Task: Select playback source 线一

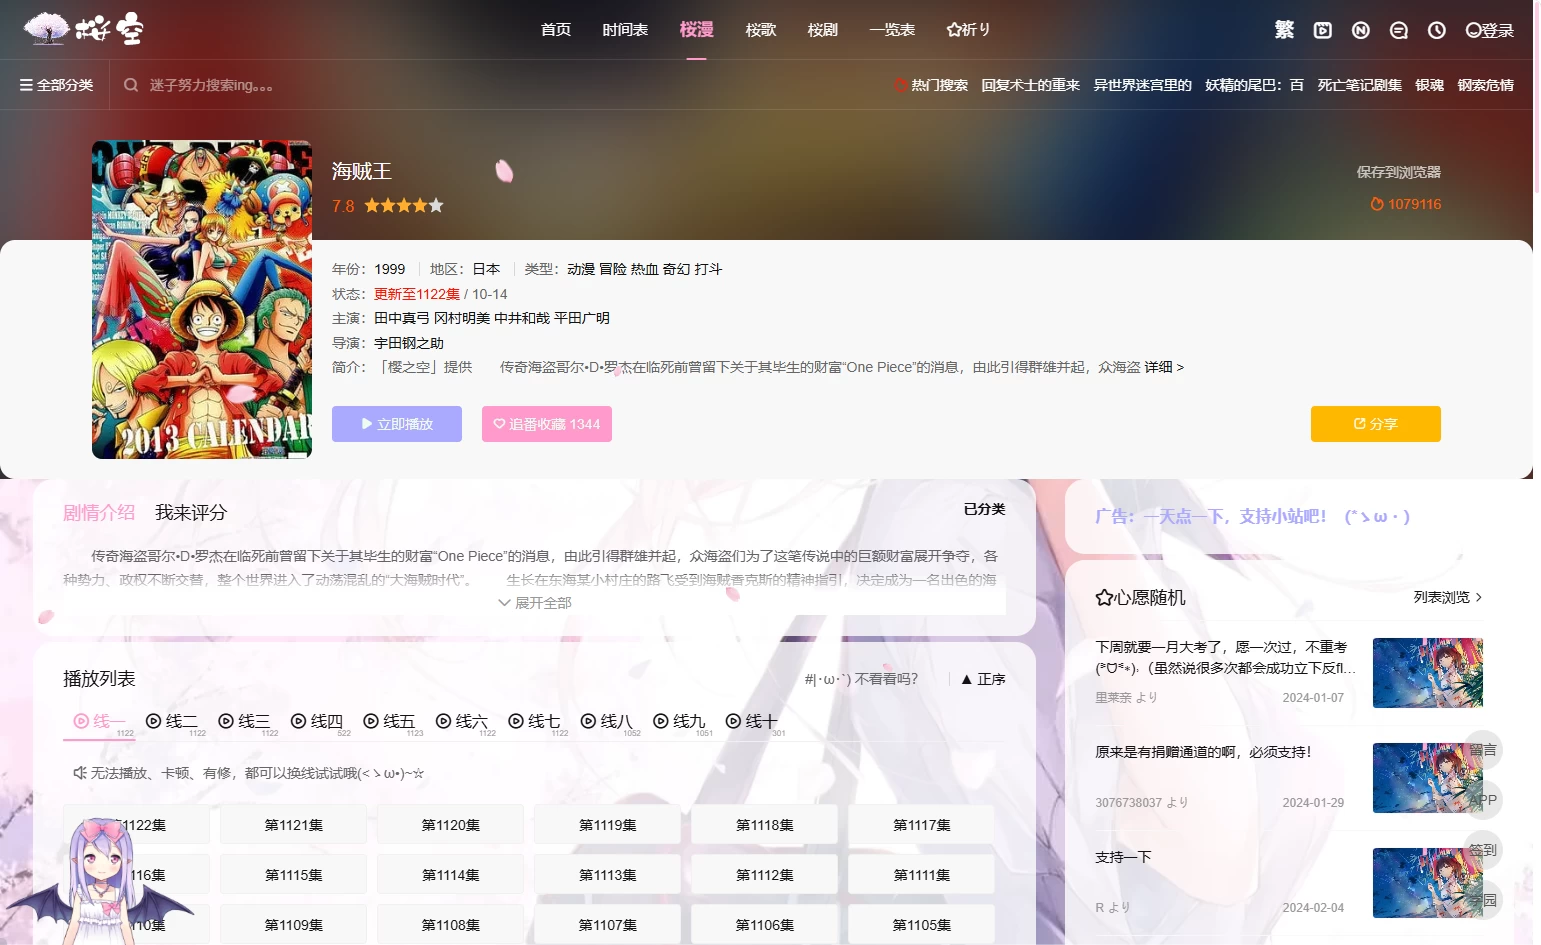Action: (99, 721)
